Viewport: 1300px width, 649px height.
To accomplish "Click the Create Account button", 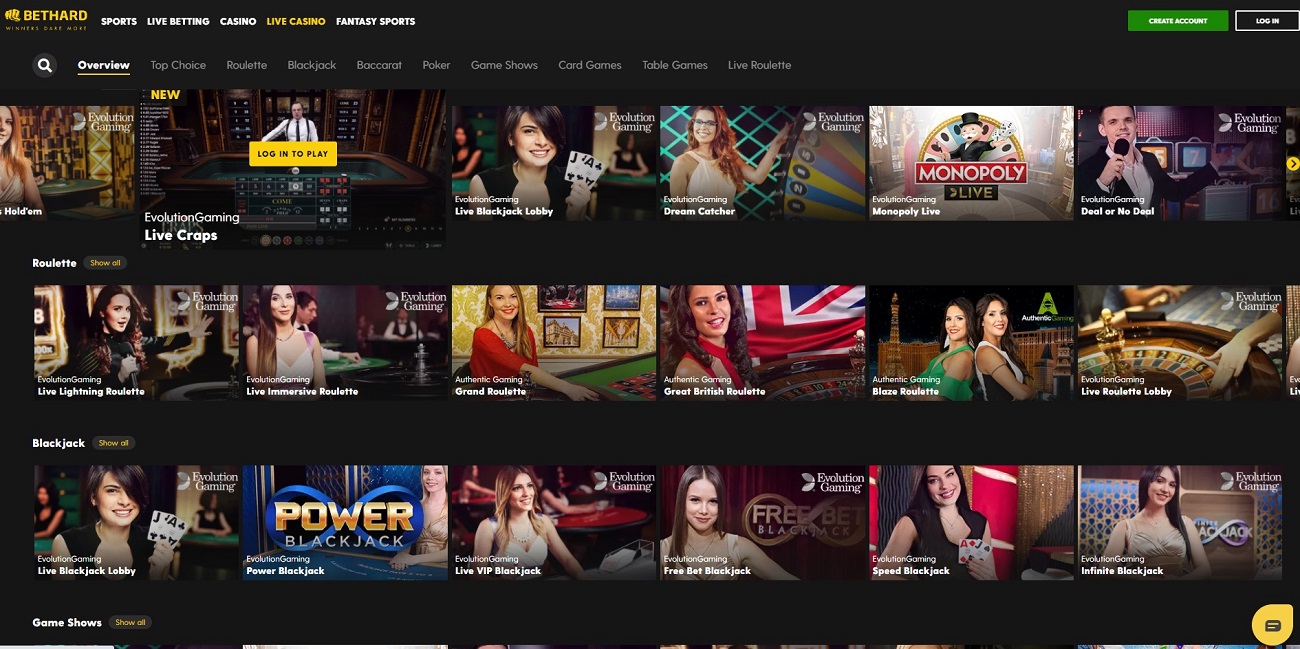I will click(x=1178, y=20).
